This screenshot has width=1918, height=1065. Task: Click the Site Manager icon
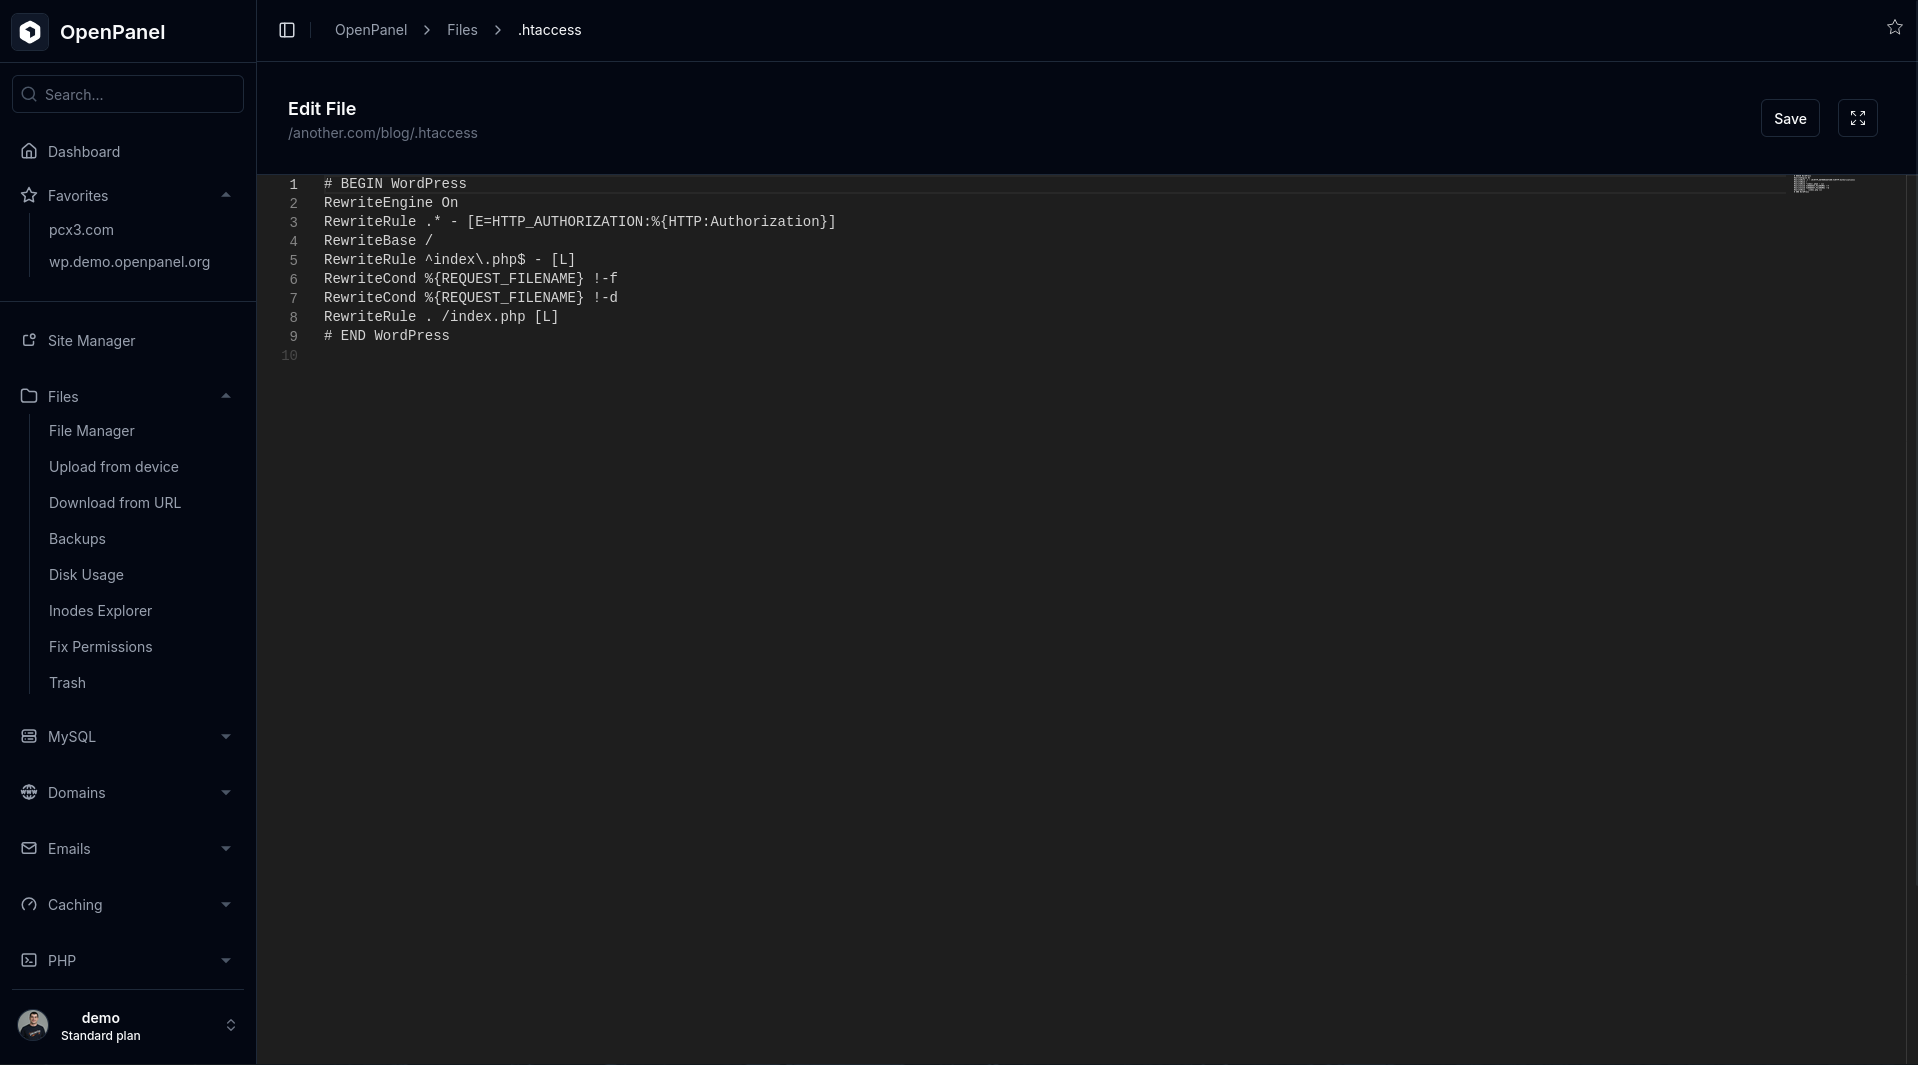coord(29,340)
